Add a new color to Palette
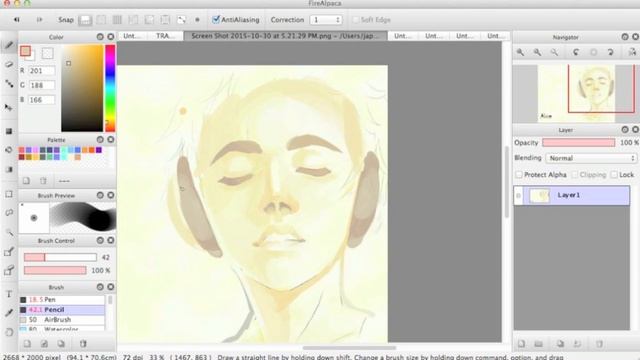 tap(26, 181)
